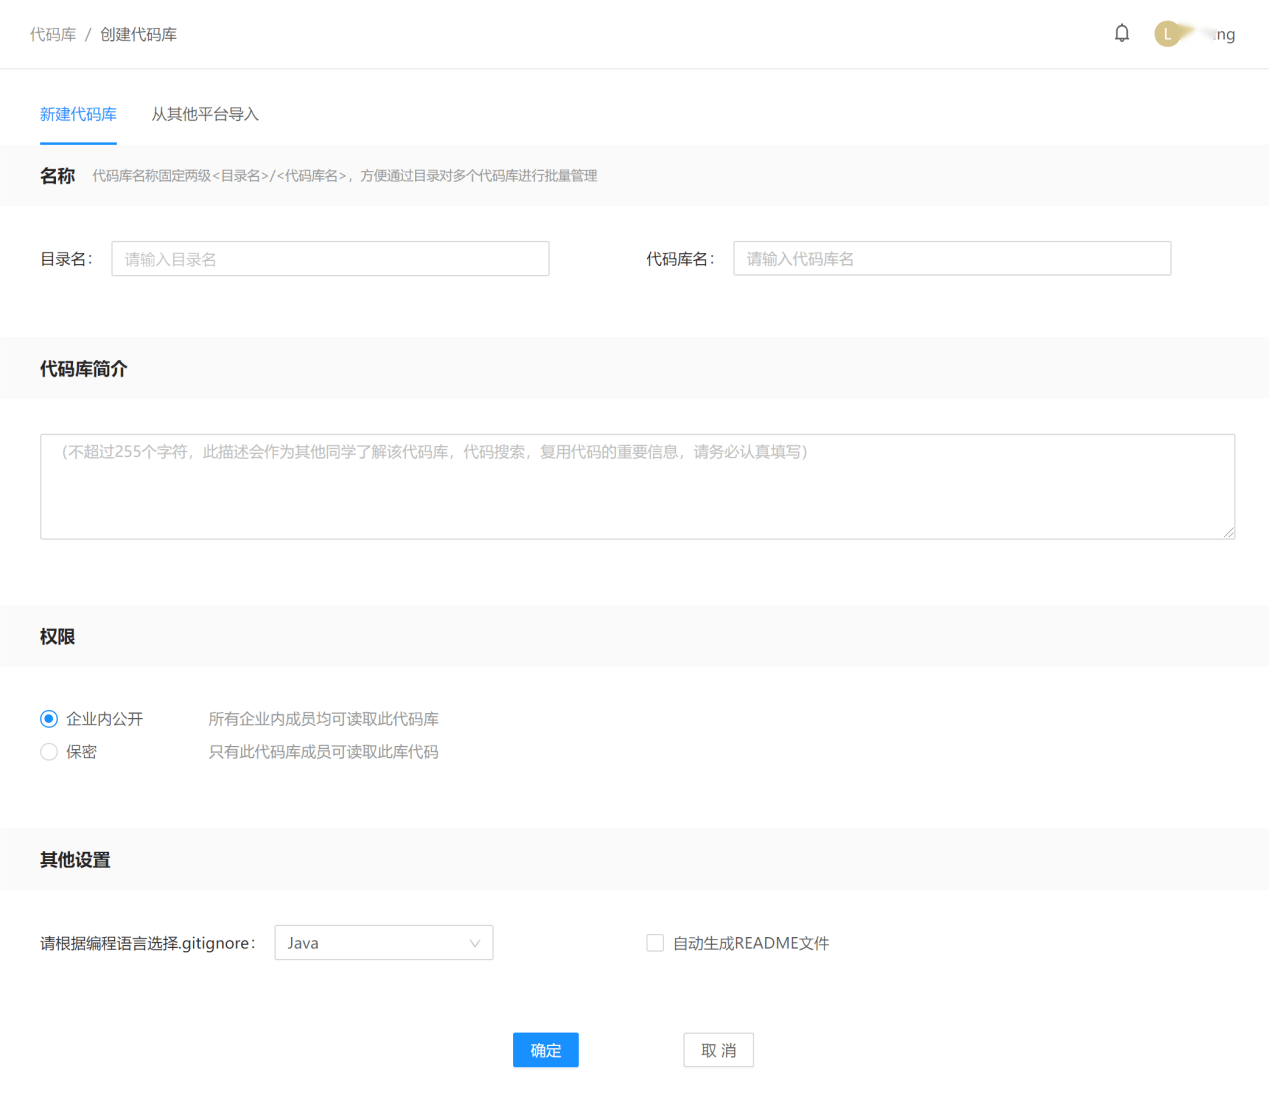This screenshot has height=1108, width=1269.
Task: Click the 取消 button
Action: tap(718, 1050)
